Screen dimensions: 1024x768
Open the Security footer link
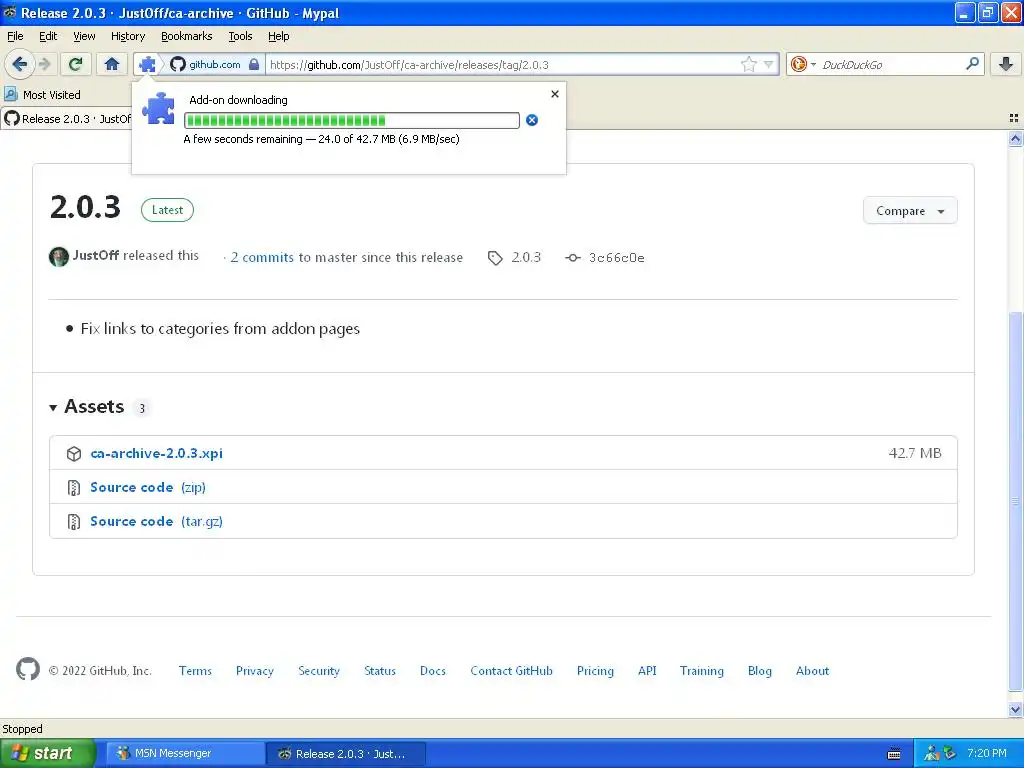pyautogui.click(x=319, y=671)
